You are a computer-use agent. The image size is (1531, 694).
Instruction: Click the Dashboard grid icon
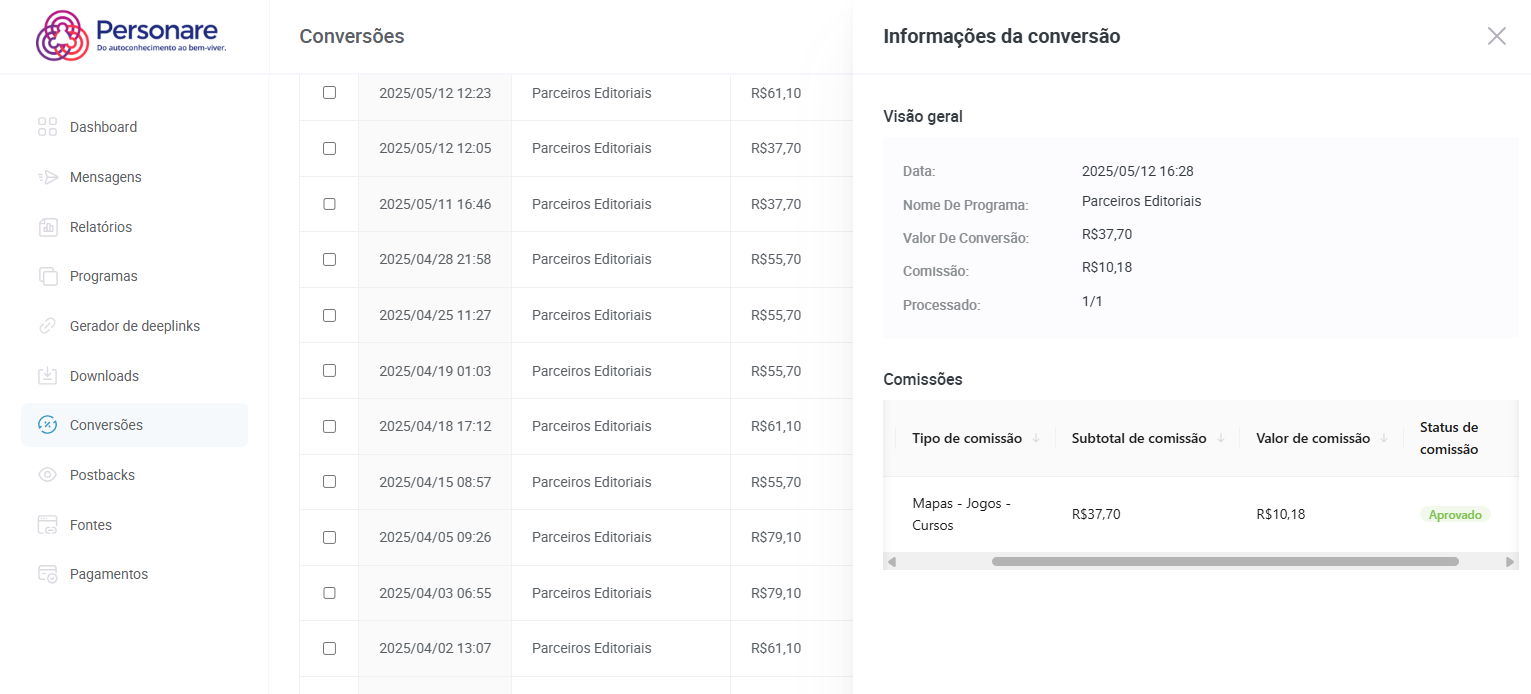(47, 127)
